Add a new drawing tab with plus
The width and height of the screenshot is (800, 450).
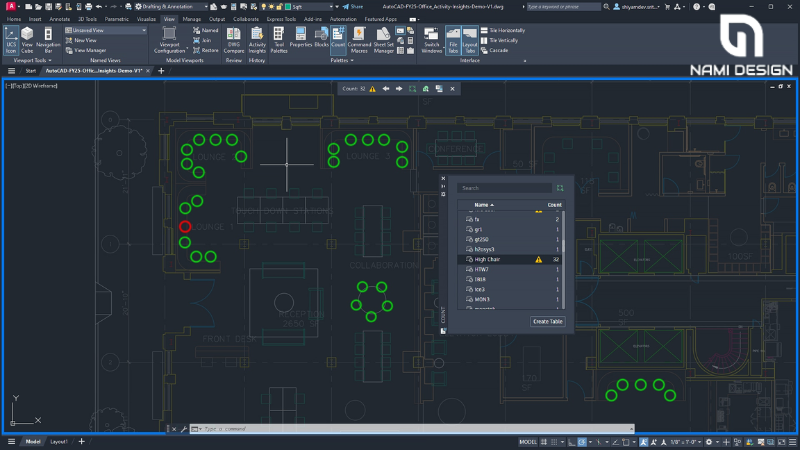161,71
